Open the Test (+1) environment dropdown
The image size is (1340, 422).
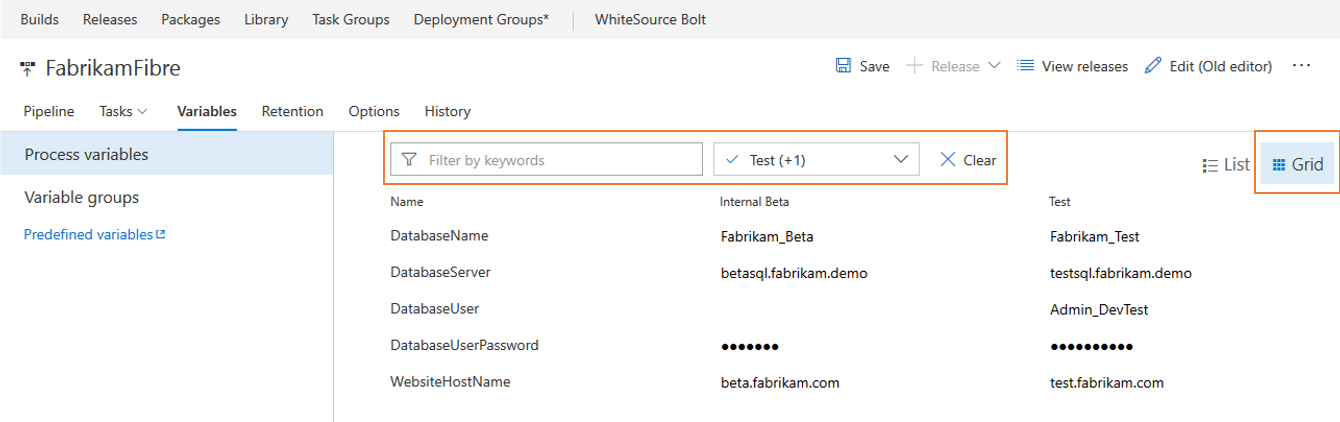pyautogui.click(x=816, y=160)
